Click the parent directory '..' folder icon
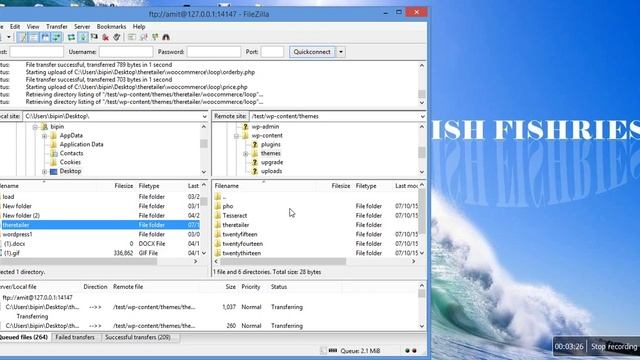Image resolution: width=640 pixels, height=360 pixels. tap(218, 197)
